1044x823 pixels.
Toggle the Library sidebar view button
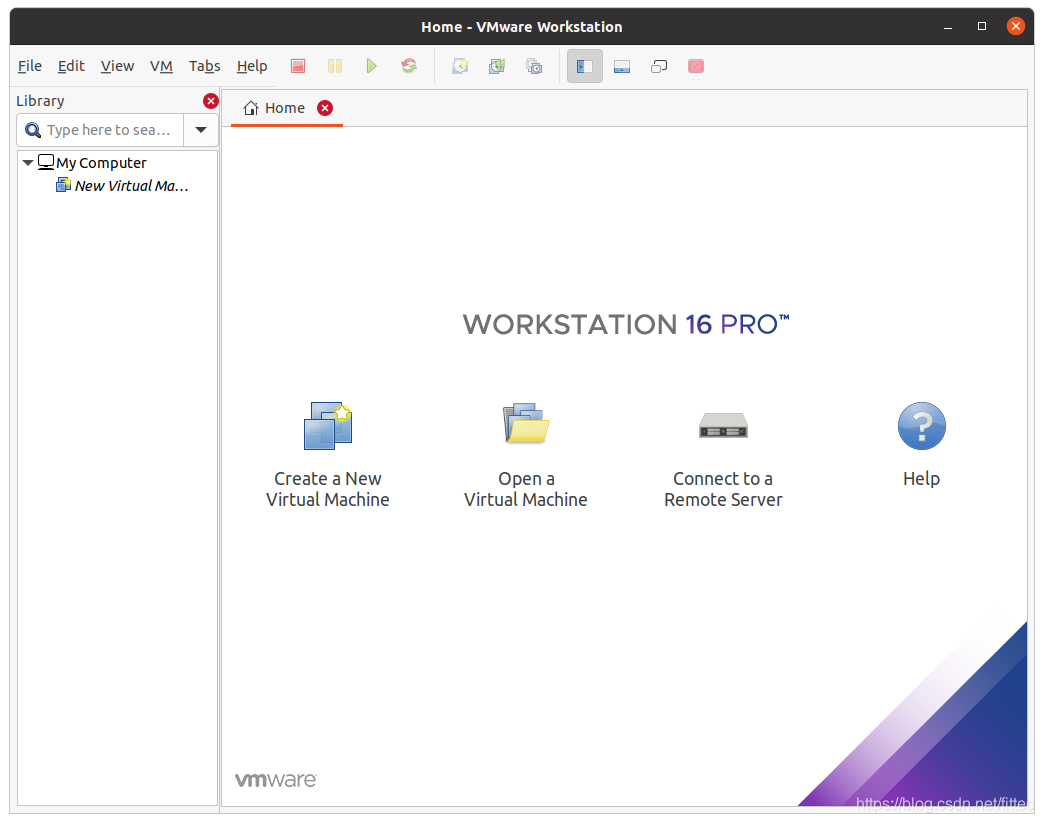click(585, 66)
